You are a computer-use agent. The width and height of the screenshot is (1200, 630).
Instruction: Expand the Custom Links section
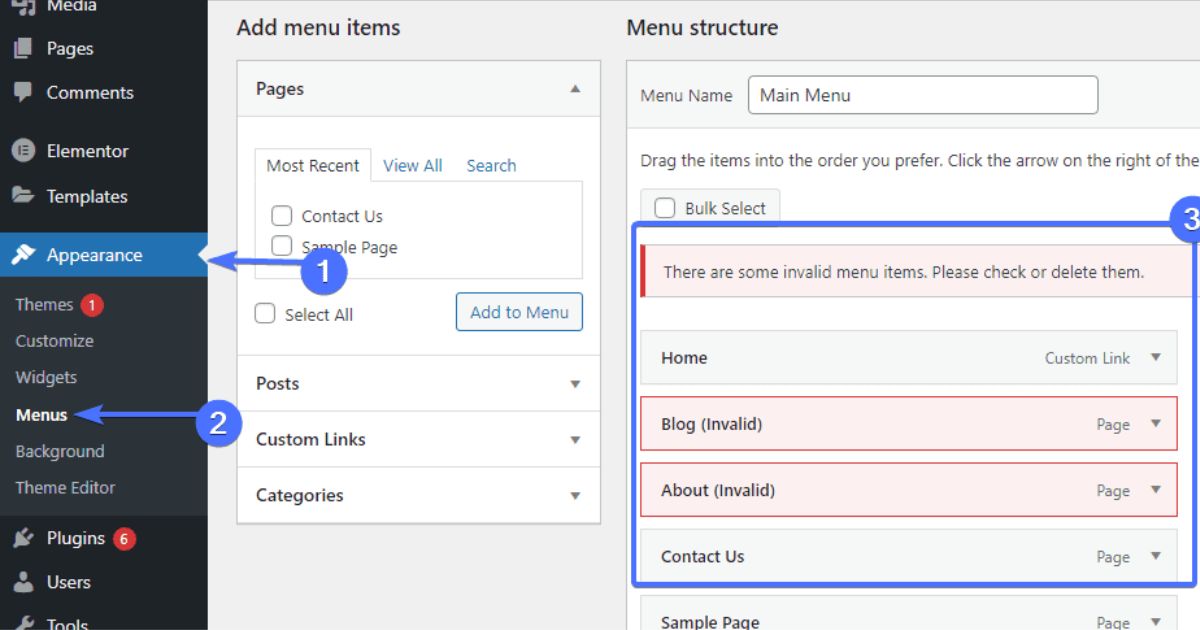click(x=575, y=440)
